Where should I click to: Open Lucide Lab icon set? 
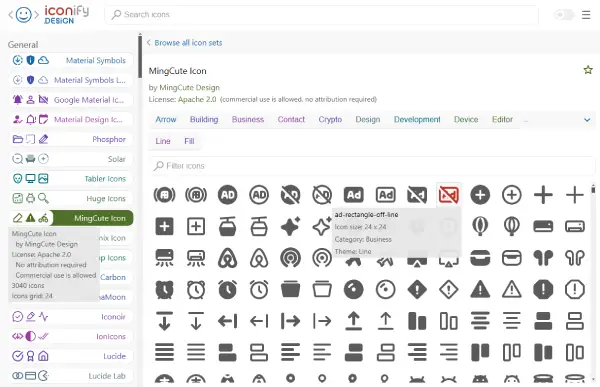pos(71,376)
